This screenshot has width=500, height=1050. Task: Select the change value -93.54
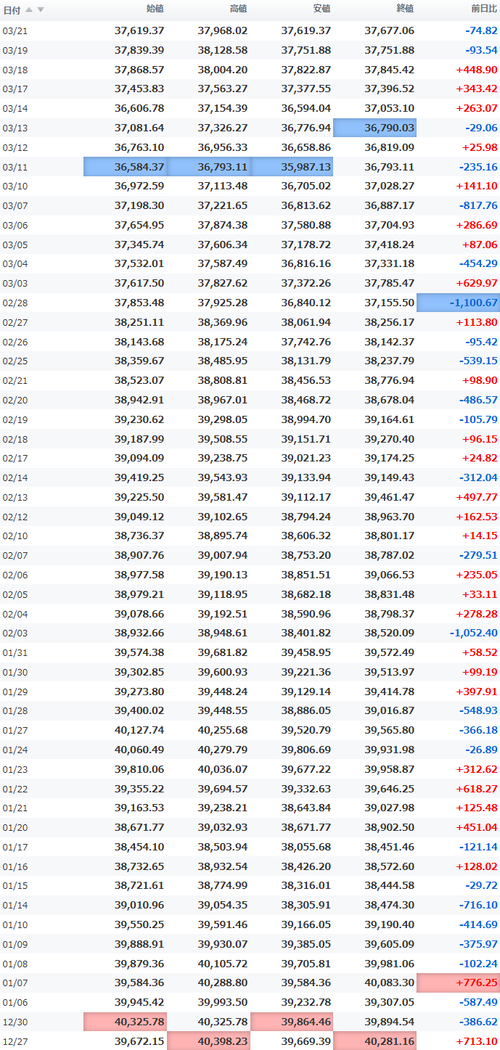point(482,50)
